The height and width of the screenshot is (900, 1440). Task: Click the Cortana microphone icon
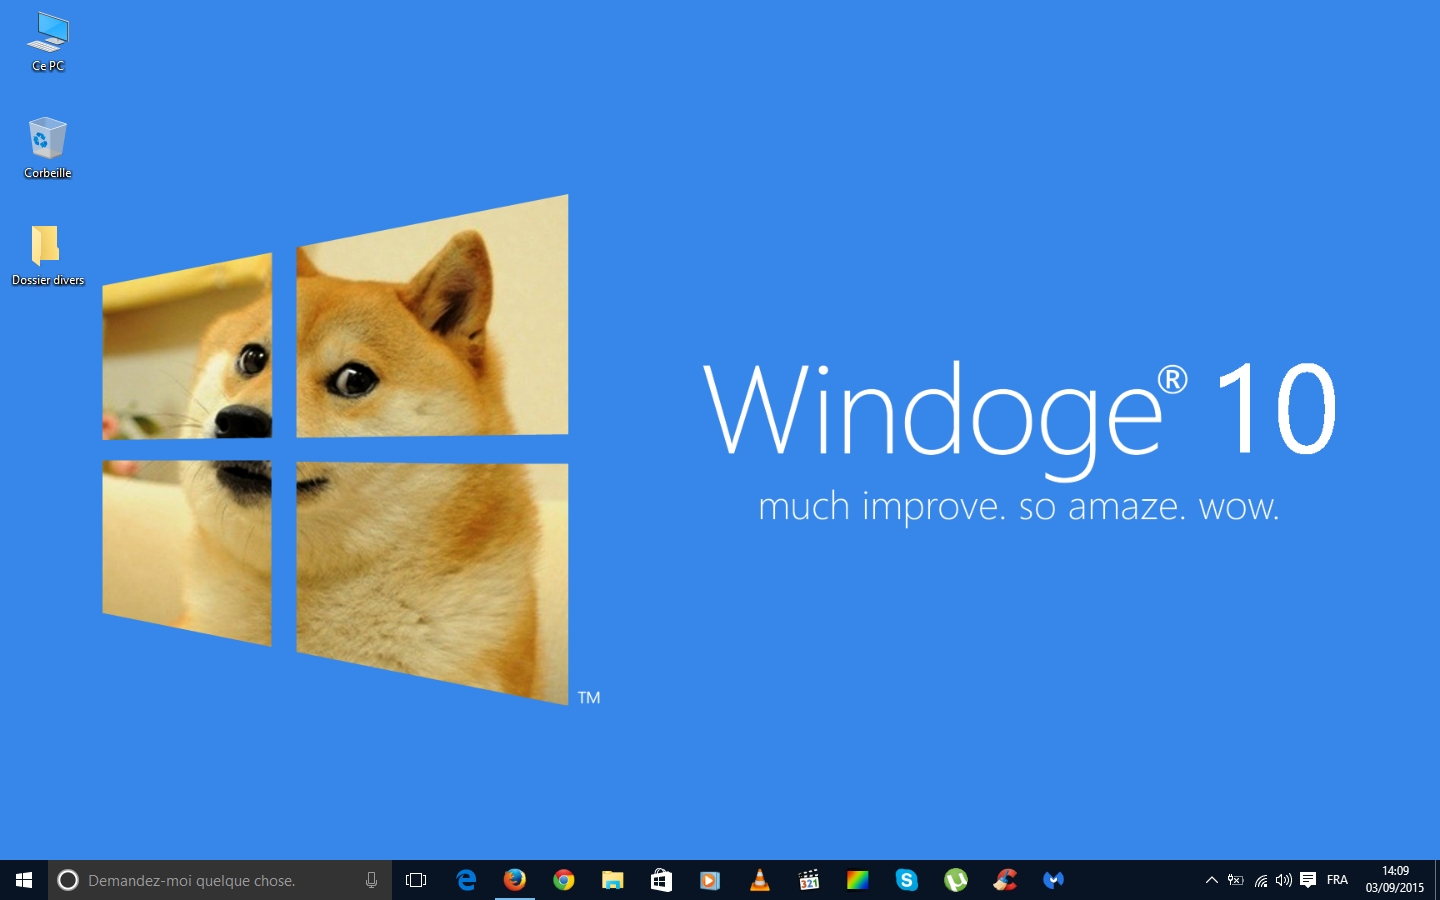click(371, 880)
